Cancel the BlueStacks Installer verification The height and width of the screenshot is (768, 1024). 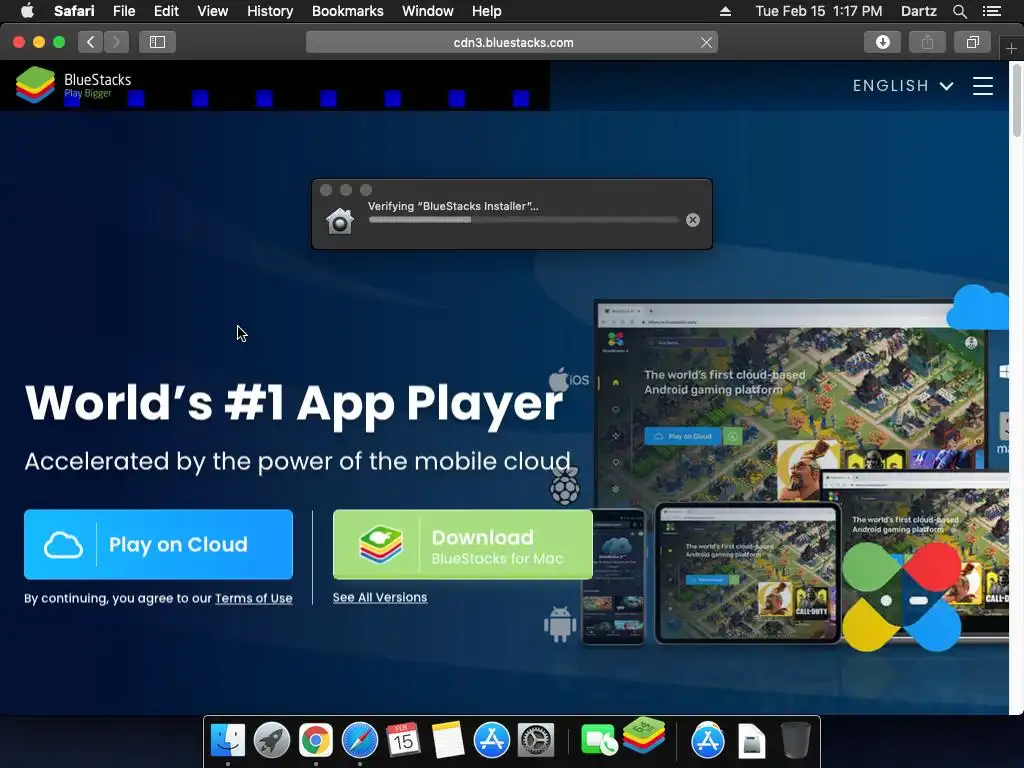click(693, 220)
